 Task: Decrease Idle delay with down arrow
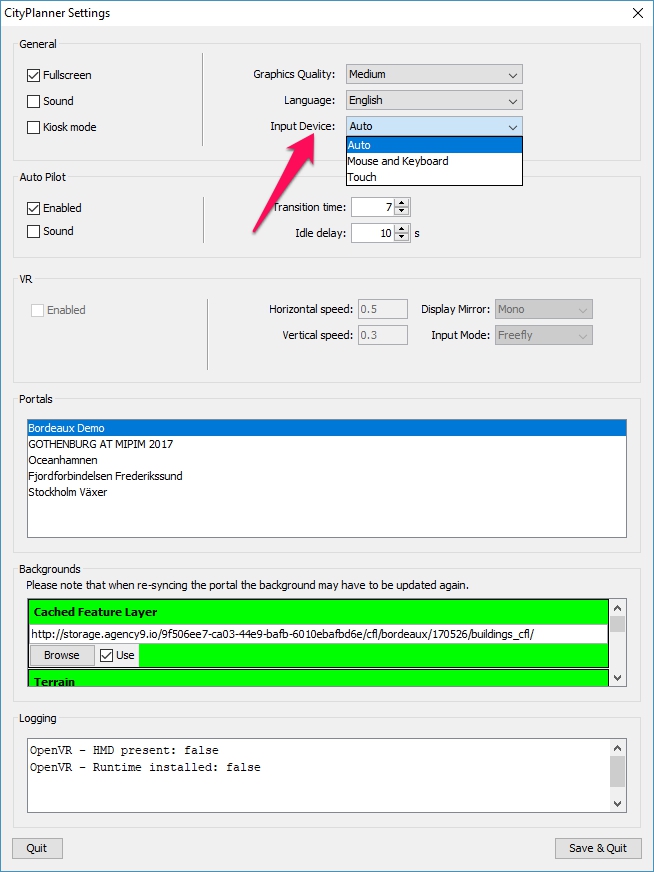point(402,237)
